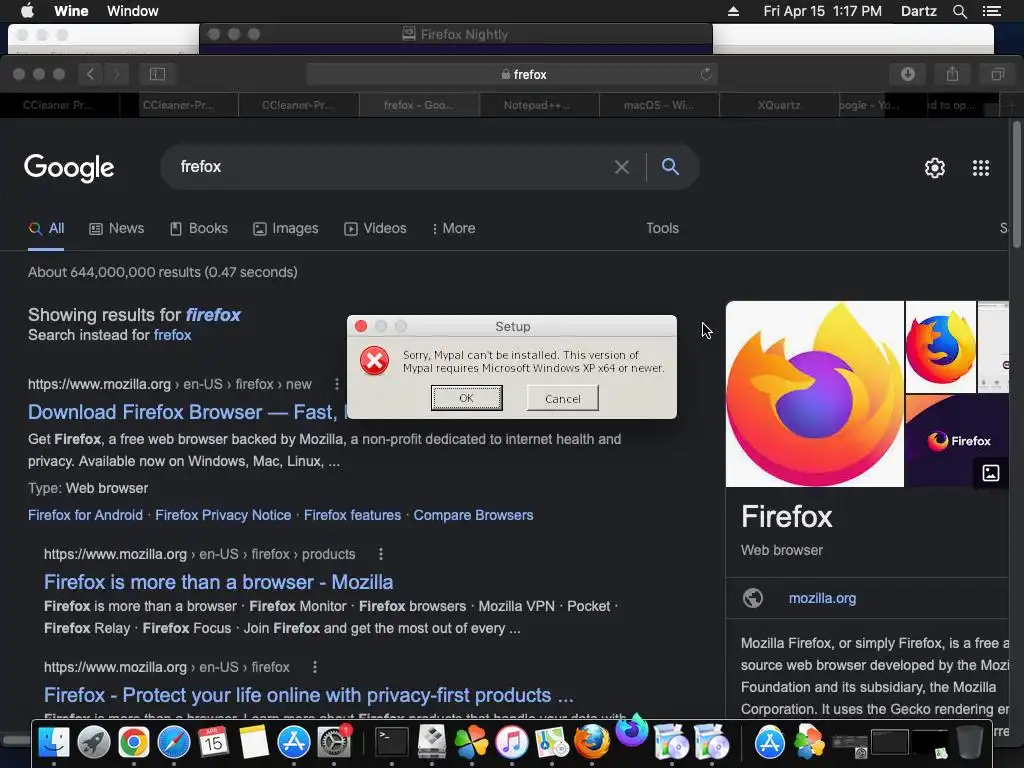Select the All results tab
Screen dimensions: 1024x768
click(46, 229)
